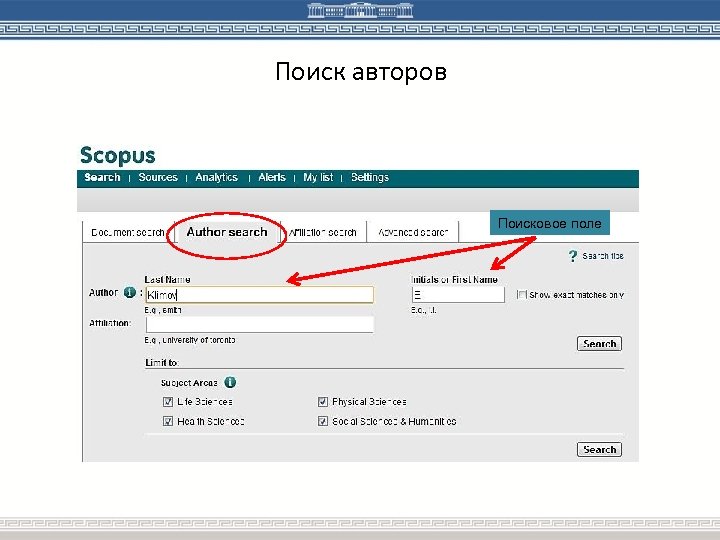Image resolution: width=720 pixels, height=540 pixels.
Task: Click the Scopus logo
Action: pyautogui.click(x=118, y=155)
